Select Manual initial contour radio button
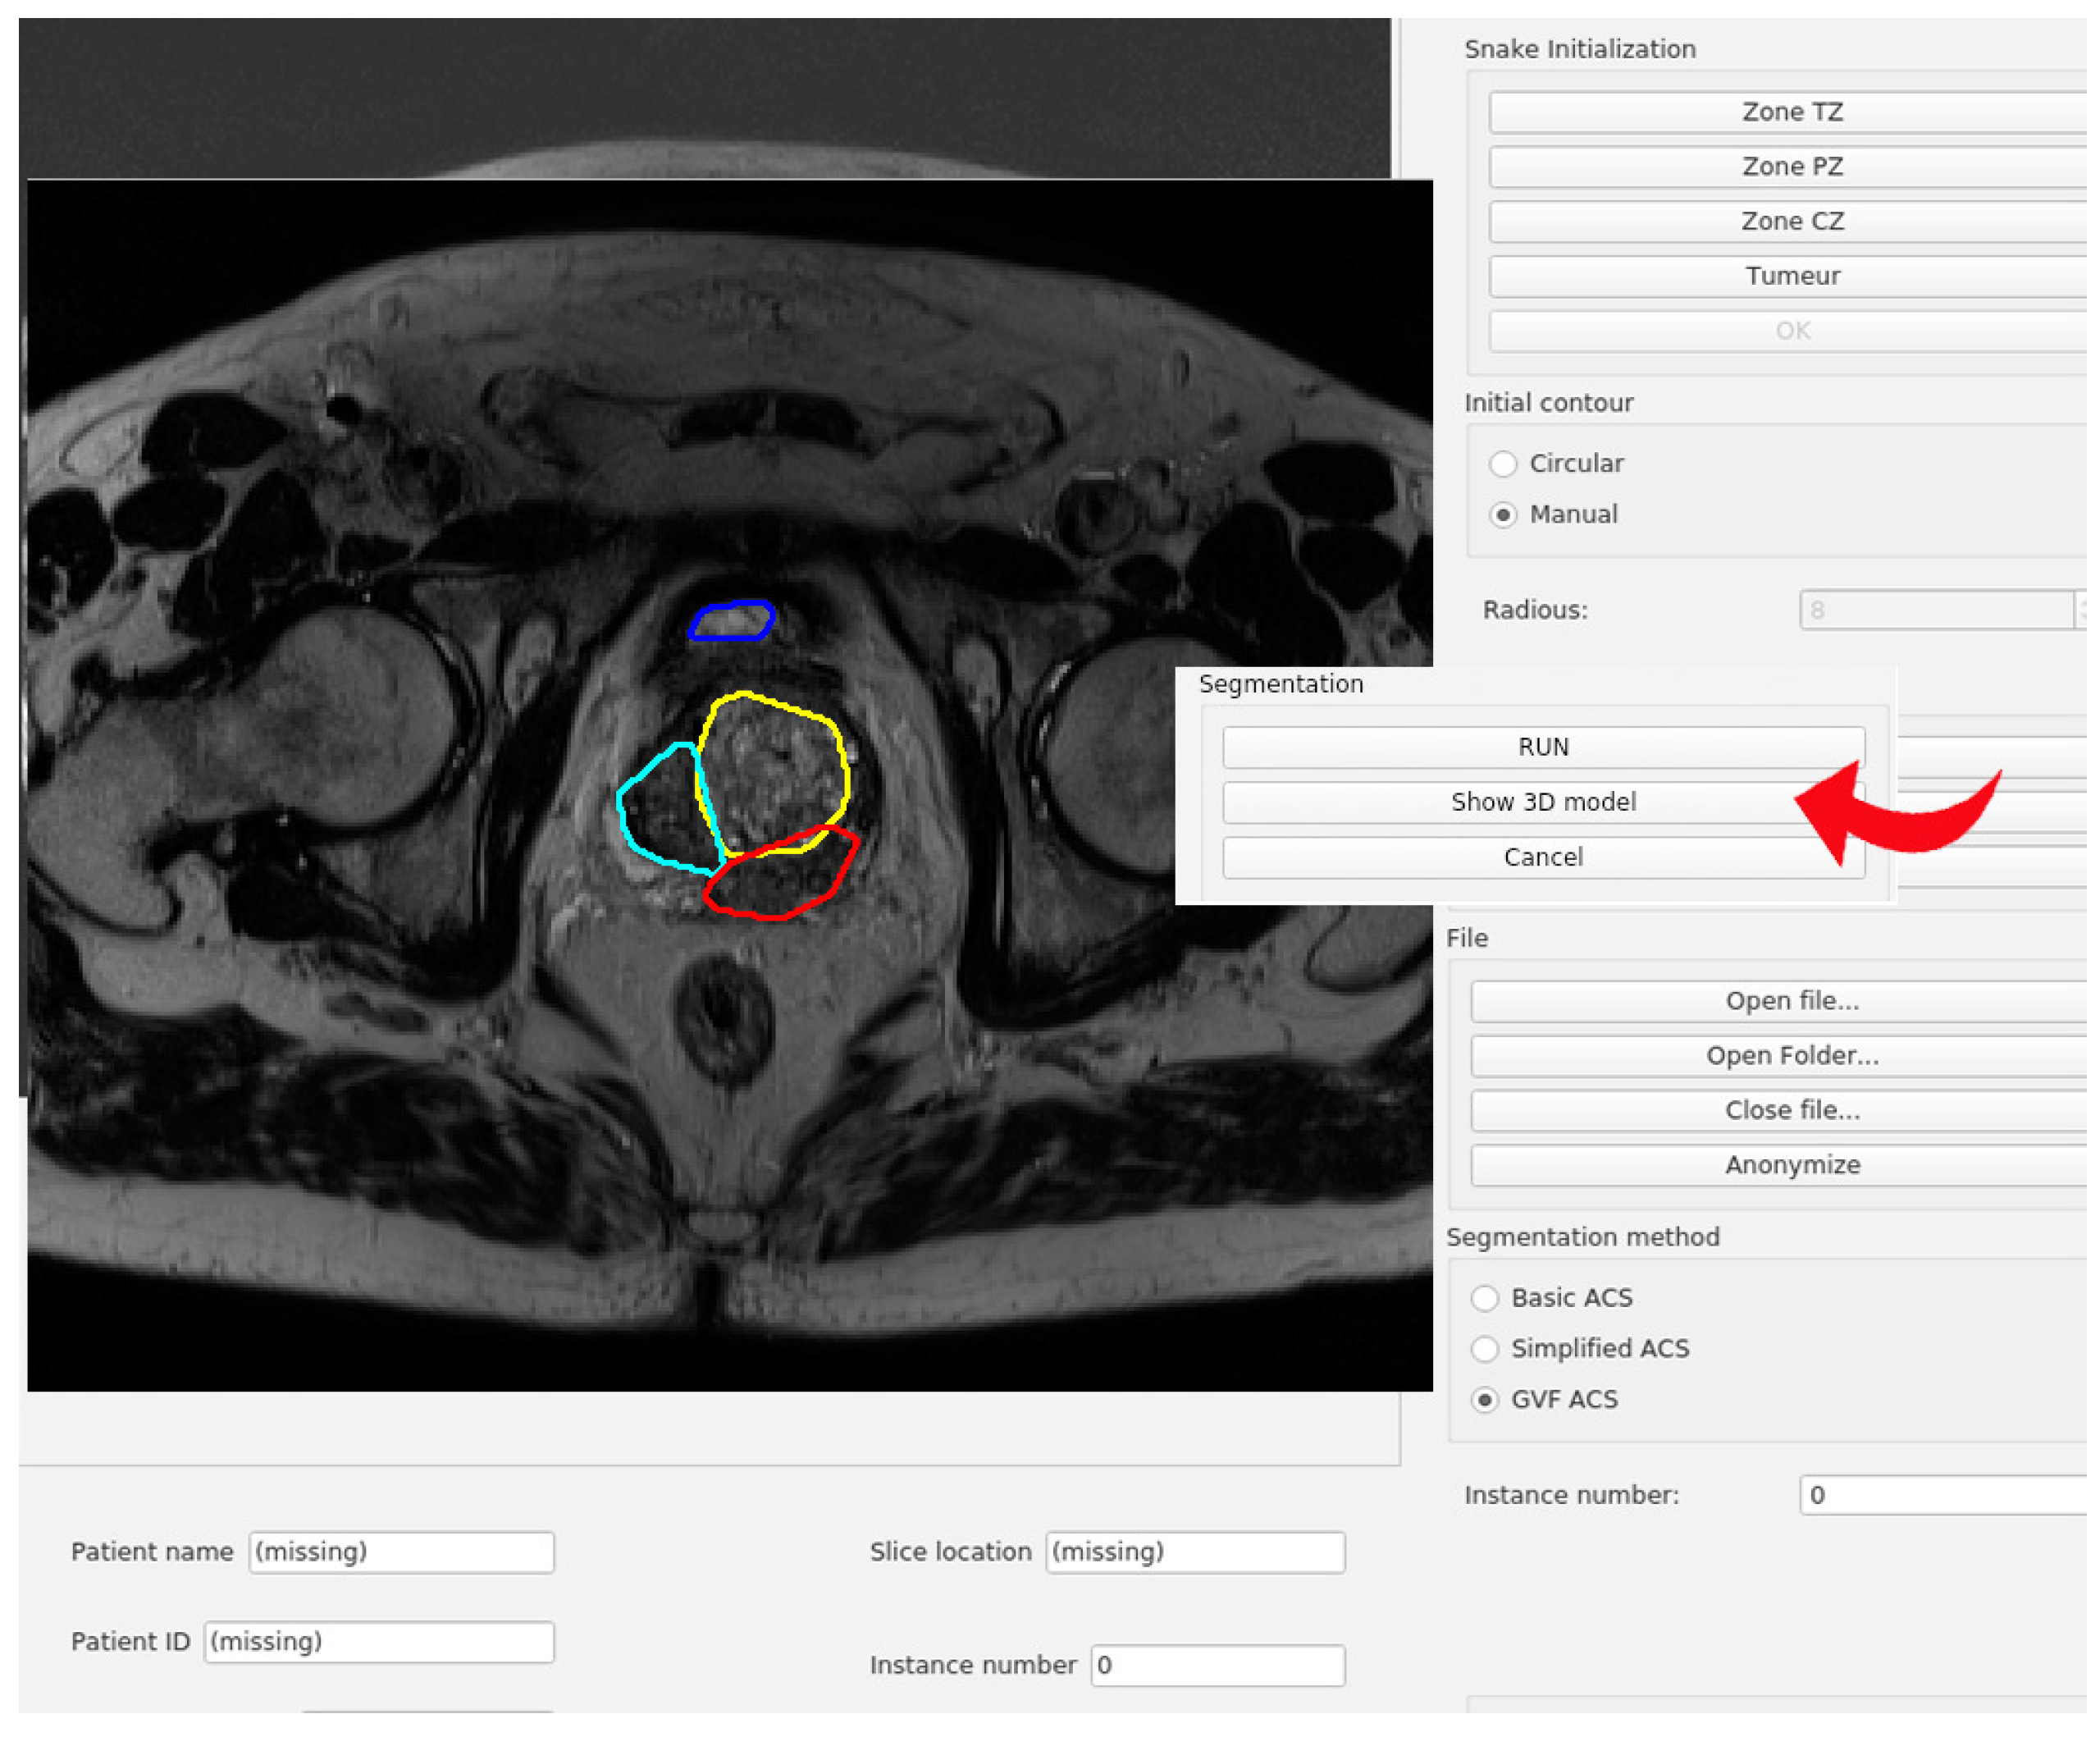Image resolution: width=2100 pixels, height=1737 pixels. tap(1503, 515)
